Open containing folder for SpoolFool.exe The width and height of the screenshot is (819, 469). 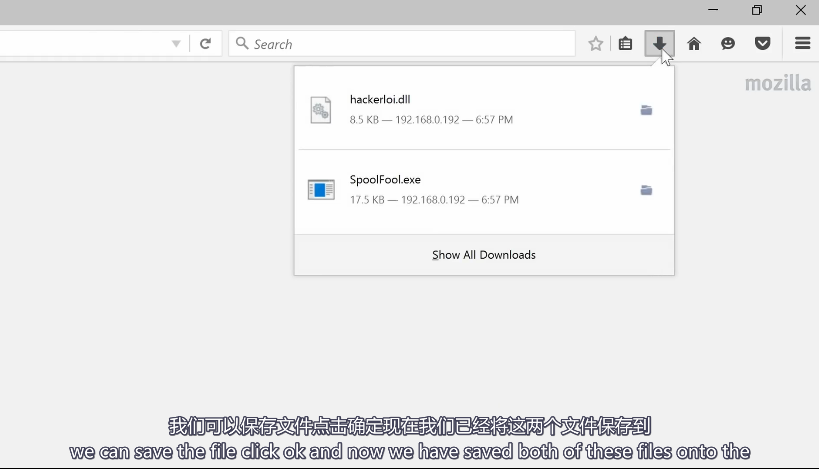pyautogui.click(x=646, y=190)
